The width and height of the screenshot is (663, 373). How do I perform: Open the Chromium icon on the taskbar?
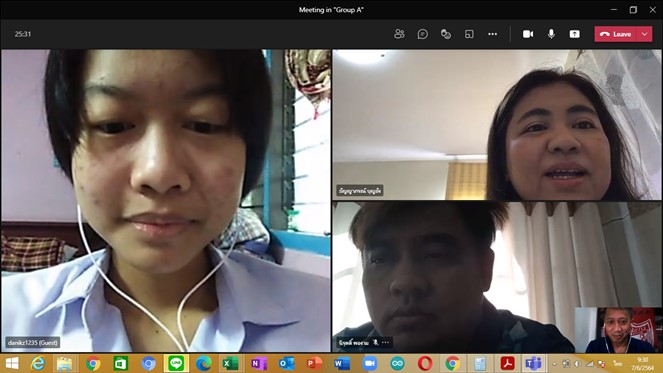click(148, 363)
